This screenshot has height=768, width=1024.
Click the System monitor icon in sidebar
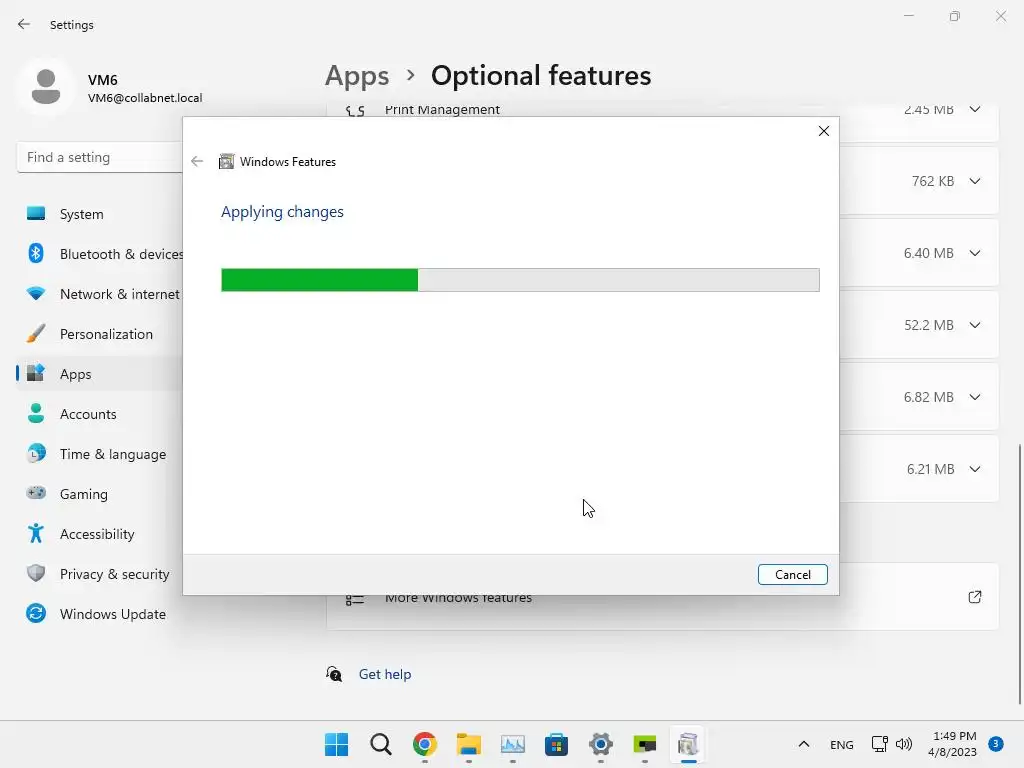[x=36, y=213]
